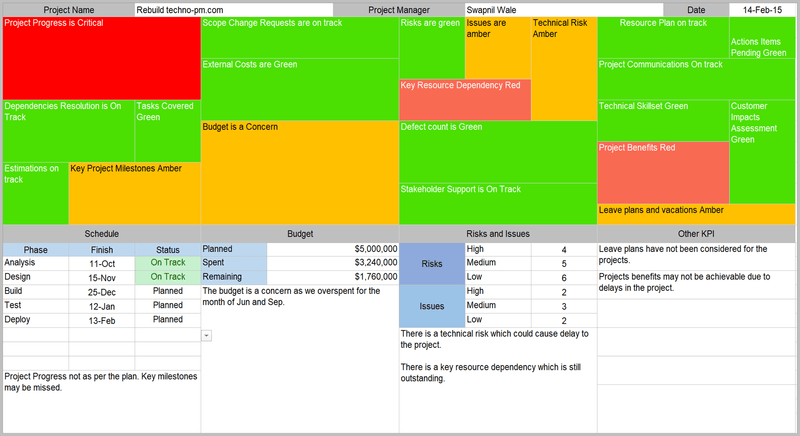
Task: Select the Leave plans and vacations Amber tile
Action: click(696, 213)
